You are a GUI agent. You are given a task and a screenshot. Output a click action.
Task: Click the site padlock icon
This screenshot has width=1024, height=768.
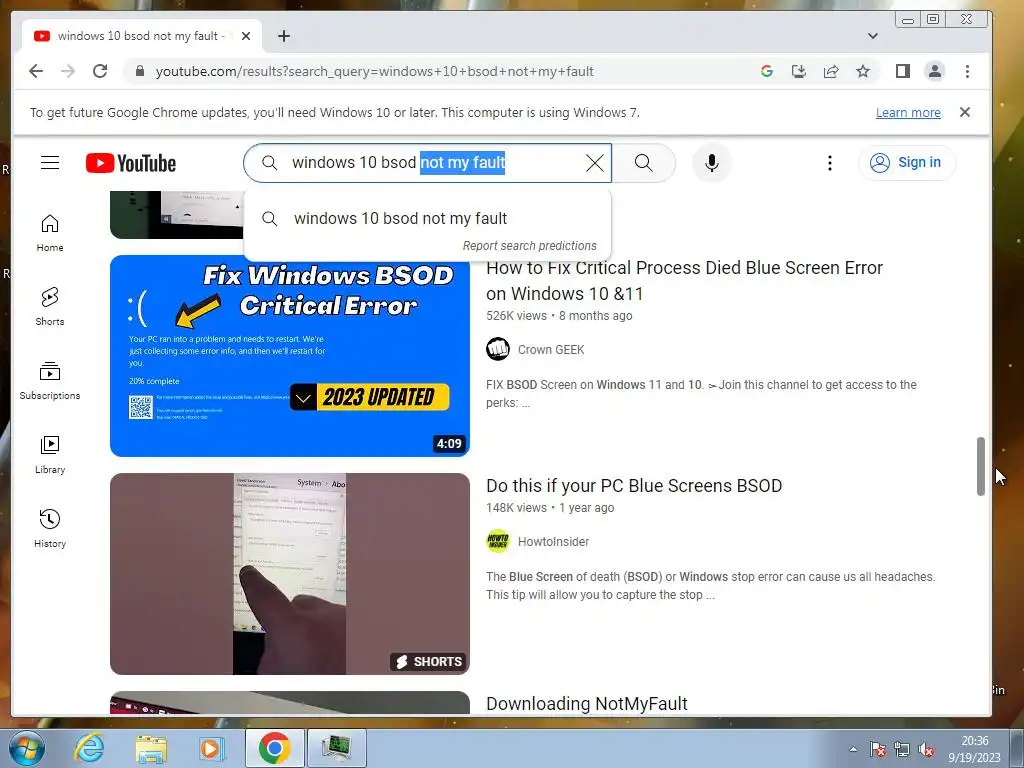pos(140,71)
